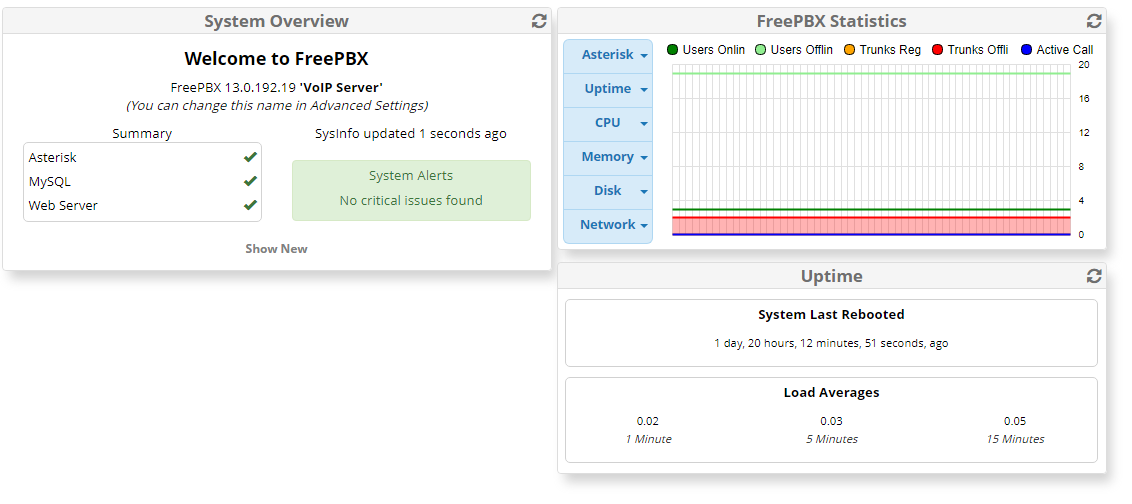Click the System Overview panel title
Image resolution: width=1132 pixels, height=504 pixels.
tap(277, 21)
